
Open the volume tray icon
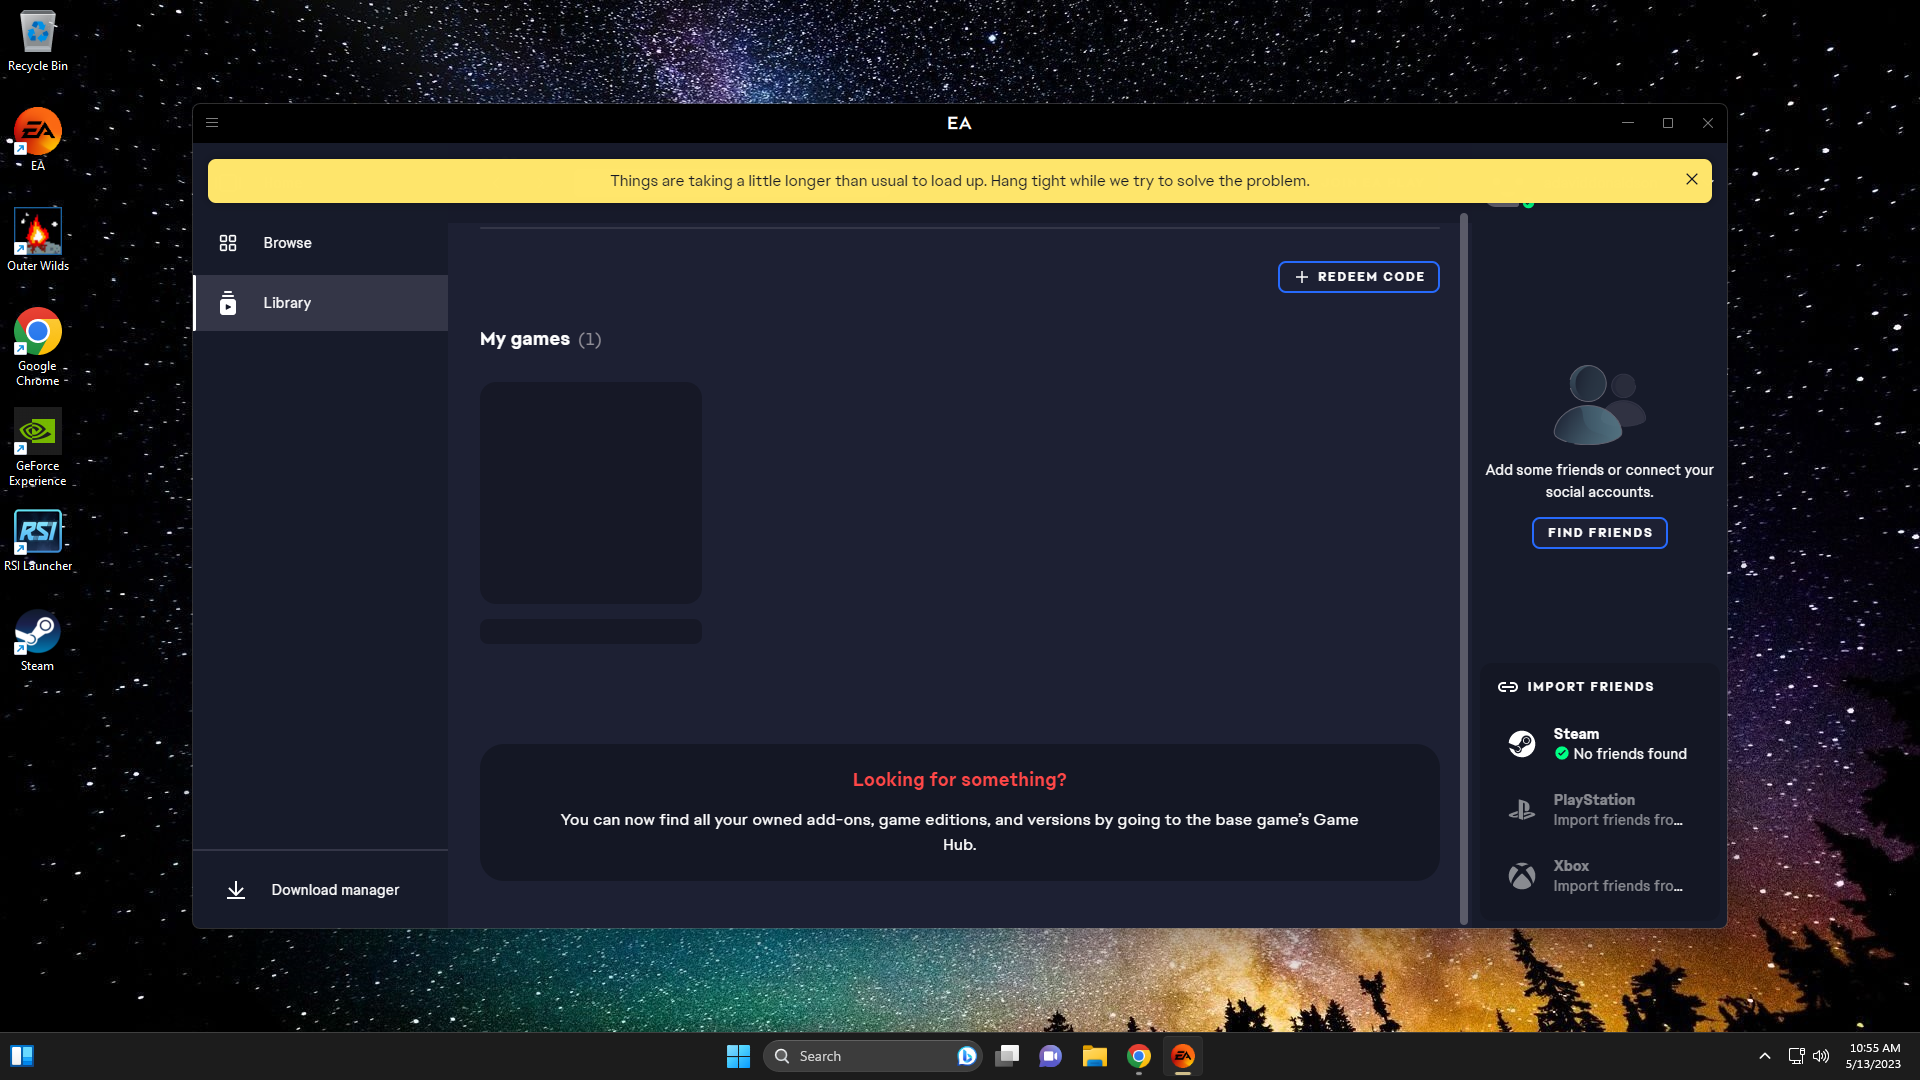point(1821,1056)
